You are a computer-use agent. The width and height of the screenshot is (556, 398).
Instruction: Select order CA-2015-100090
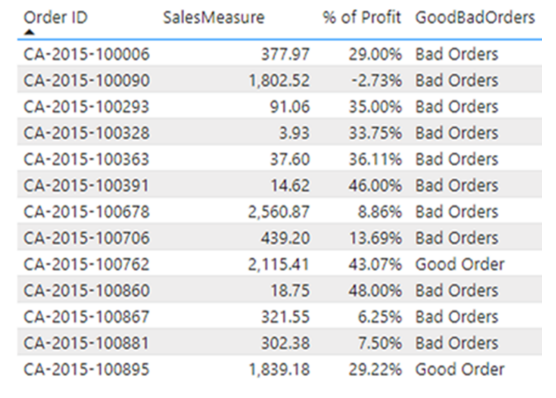(87, 81)
